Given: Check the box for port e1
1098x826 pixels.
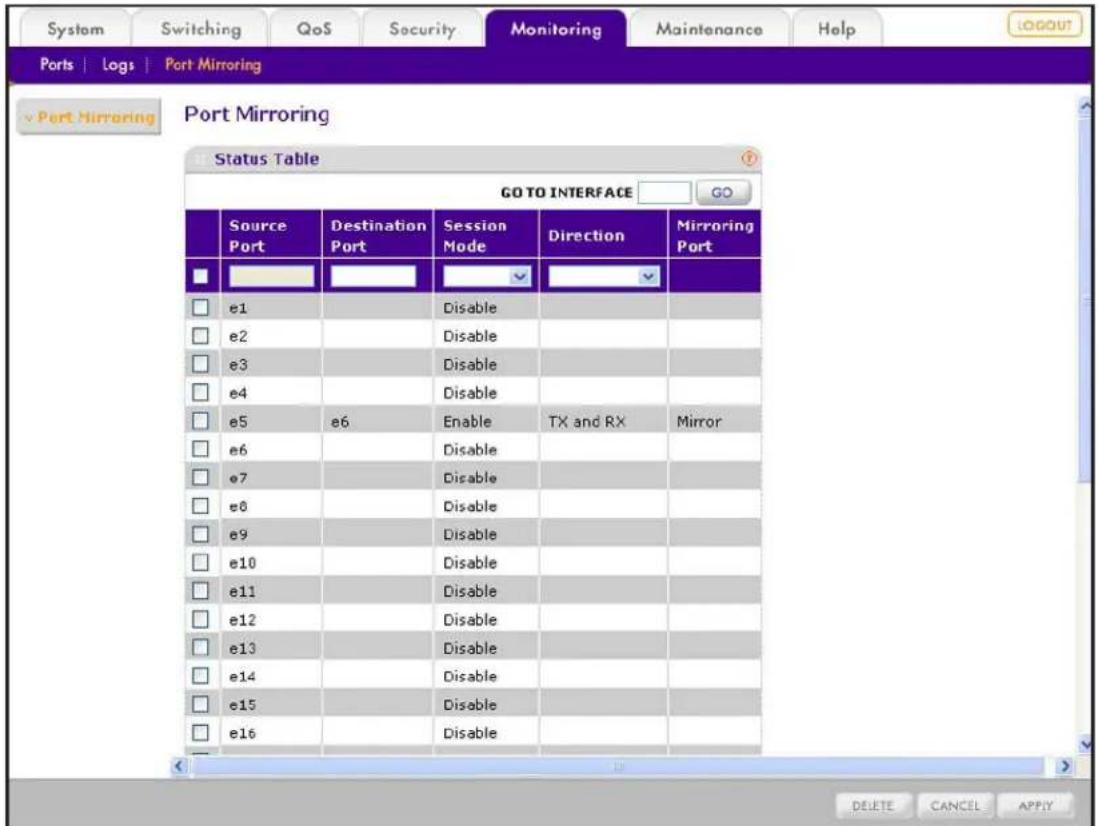Looking at the screenshot, I should pos(200,307).
